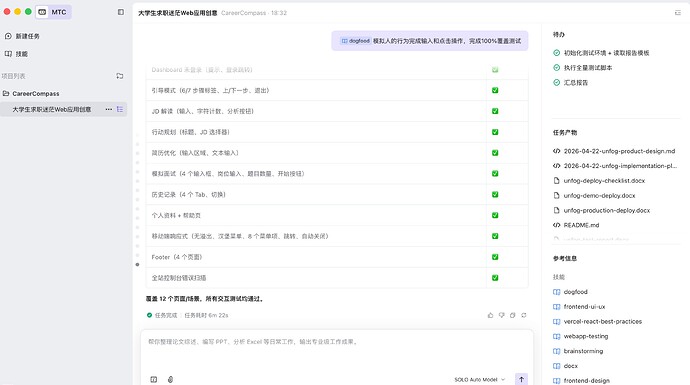
Task: Start a new task with 新建任务
Action: (x=22, y=36)
